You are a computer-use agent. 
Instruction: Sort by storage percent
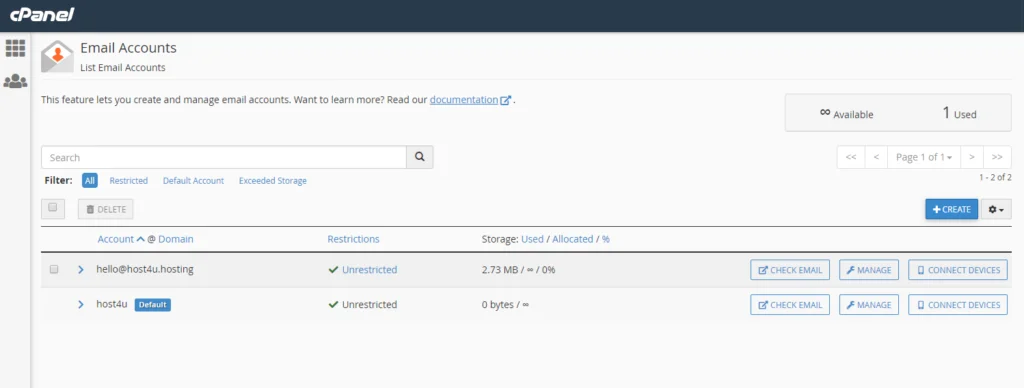(x=606, y=239)
